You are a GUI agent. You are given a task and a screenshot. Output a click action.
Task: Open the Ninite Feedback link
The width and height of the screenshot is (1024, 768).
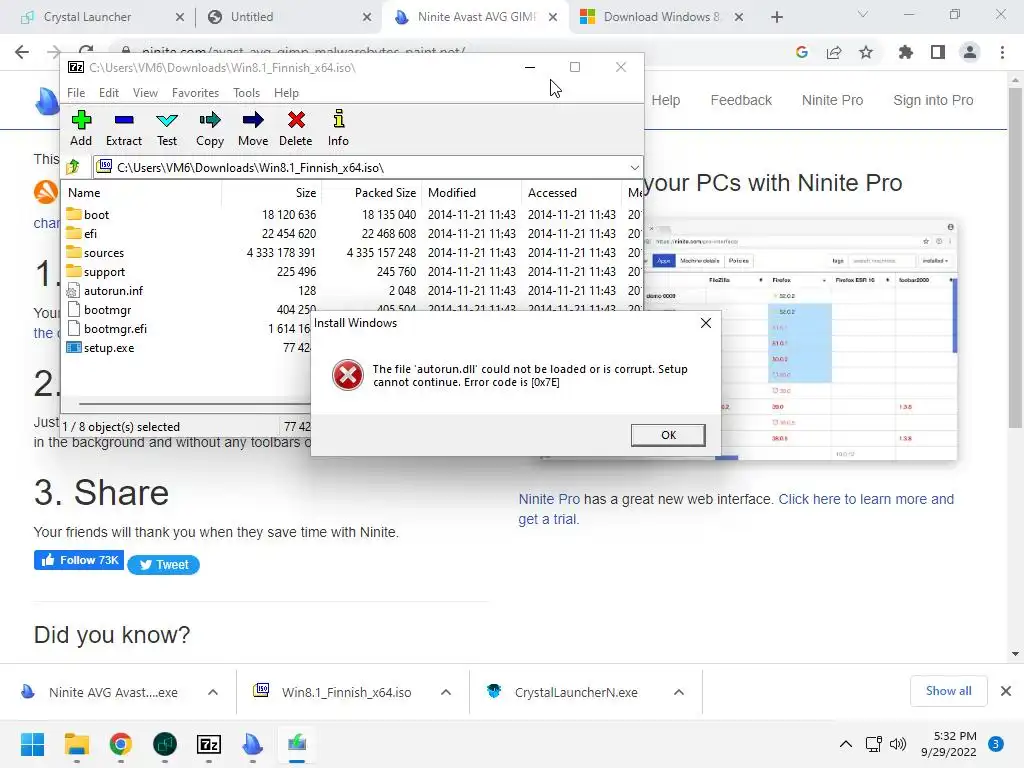coord(741,100)
